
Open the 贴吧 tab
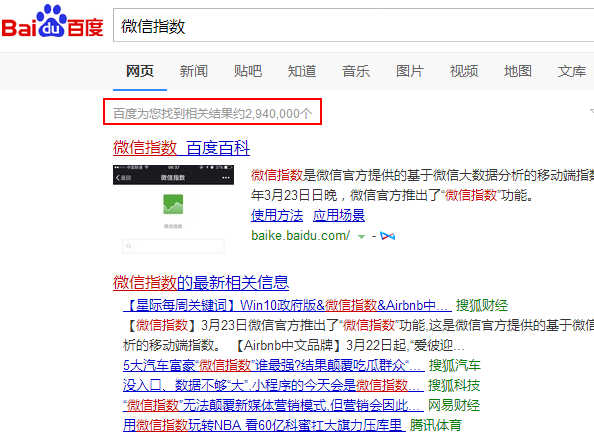(x=248, y=71)
